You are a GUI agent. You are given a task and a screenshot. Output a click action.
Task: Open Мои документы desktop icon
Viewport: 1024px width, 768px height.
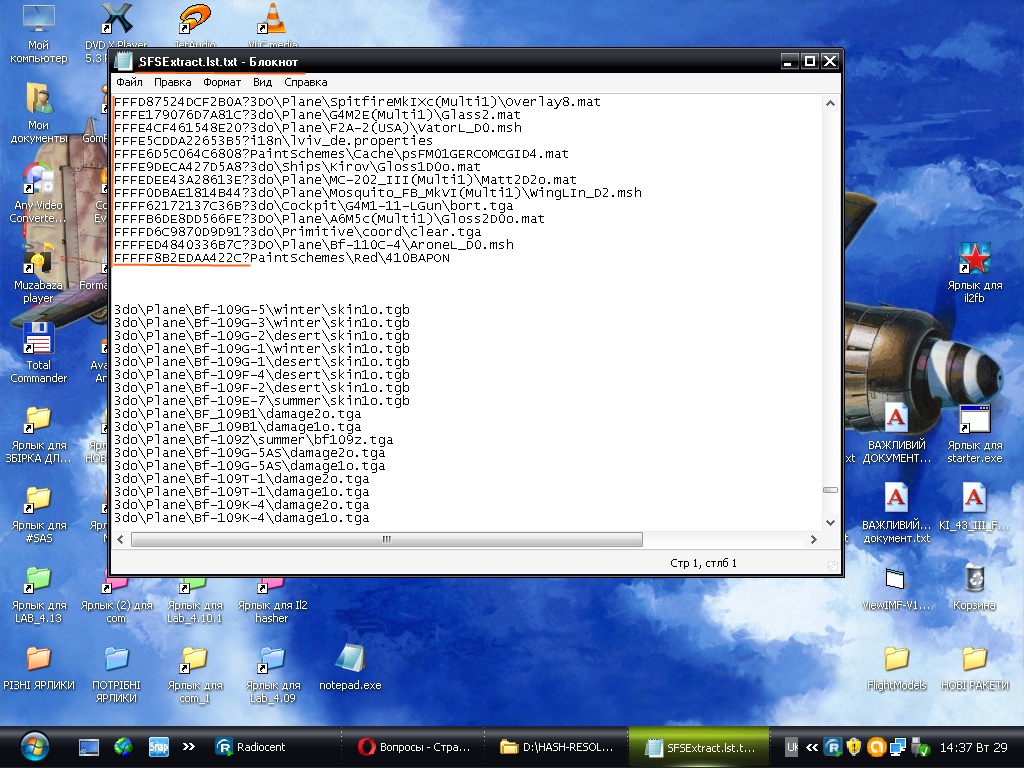click(x=39, y=112)
